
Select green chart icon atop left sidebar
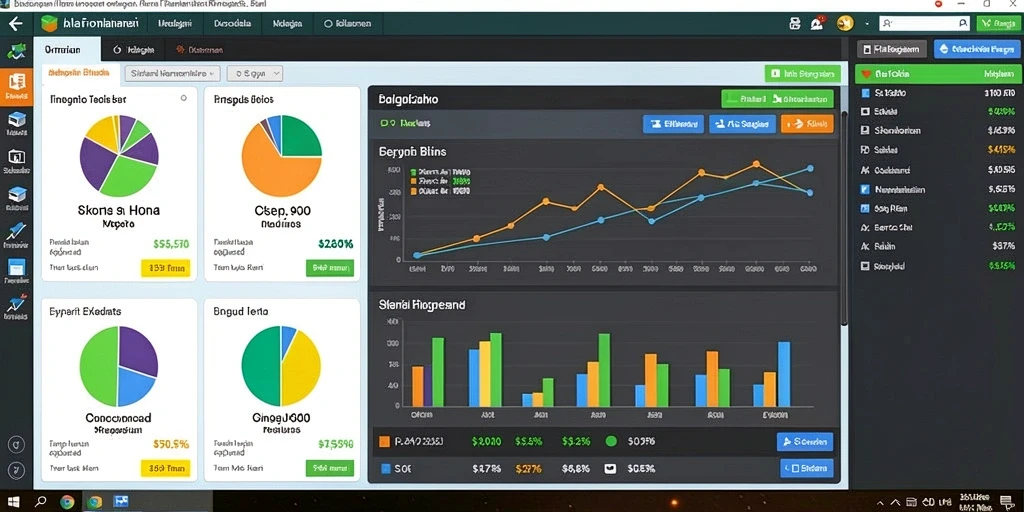click(16, 51)
